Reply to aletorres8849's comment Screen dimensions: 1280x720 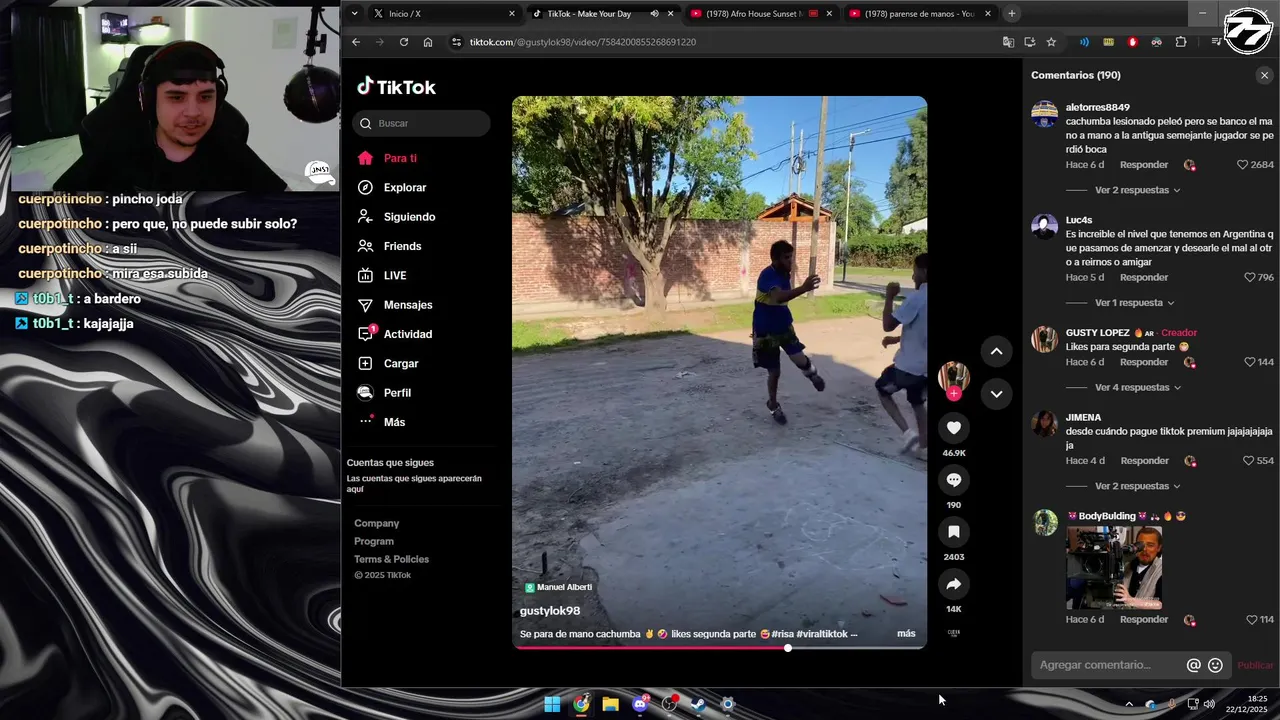[x=1144, y=165]
